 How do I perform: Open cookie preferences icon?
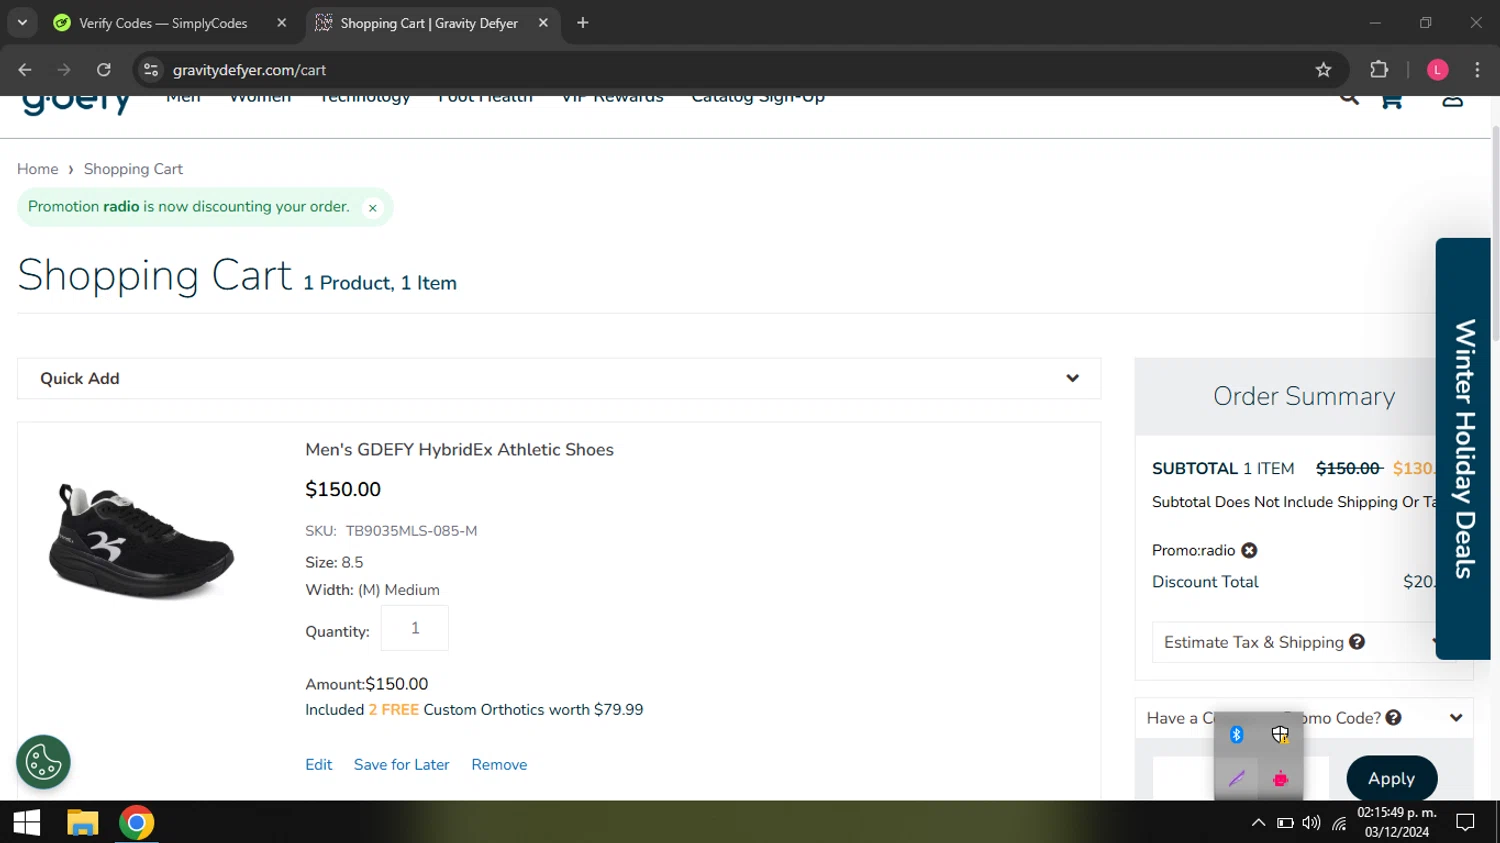click(43, 763)
